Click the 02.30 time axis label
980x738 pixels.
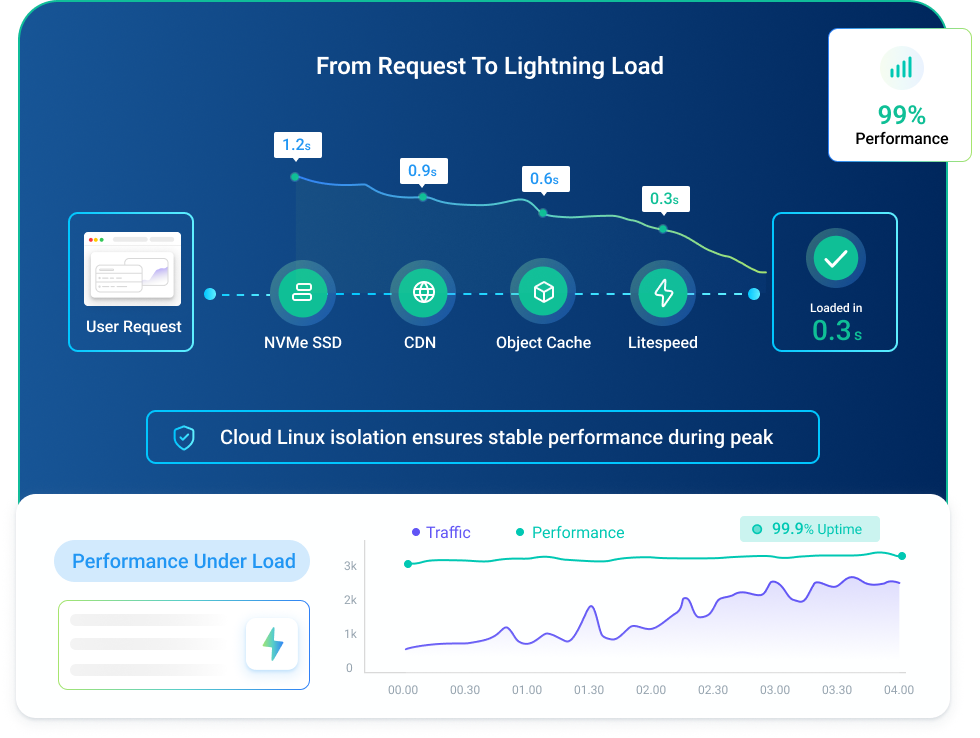[712, 690]
